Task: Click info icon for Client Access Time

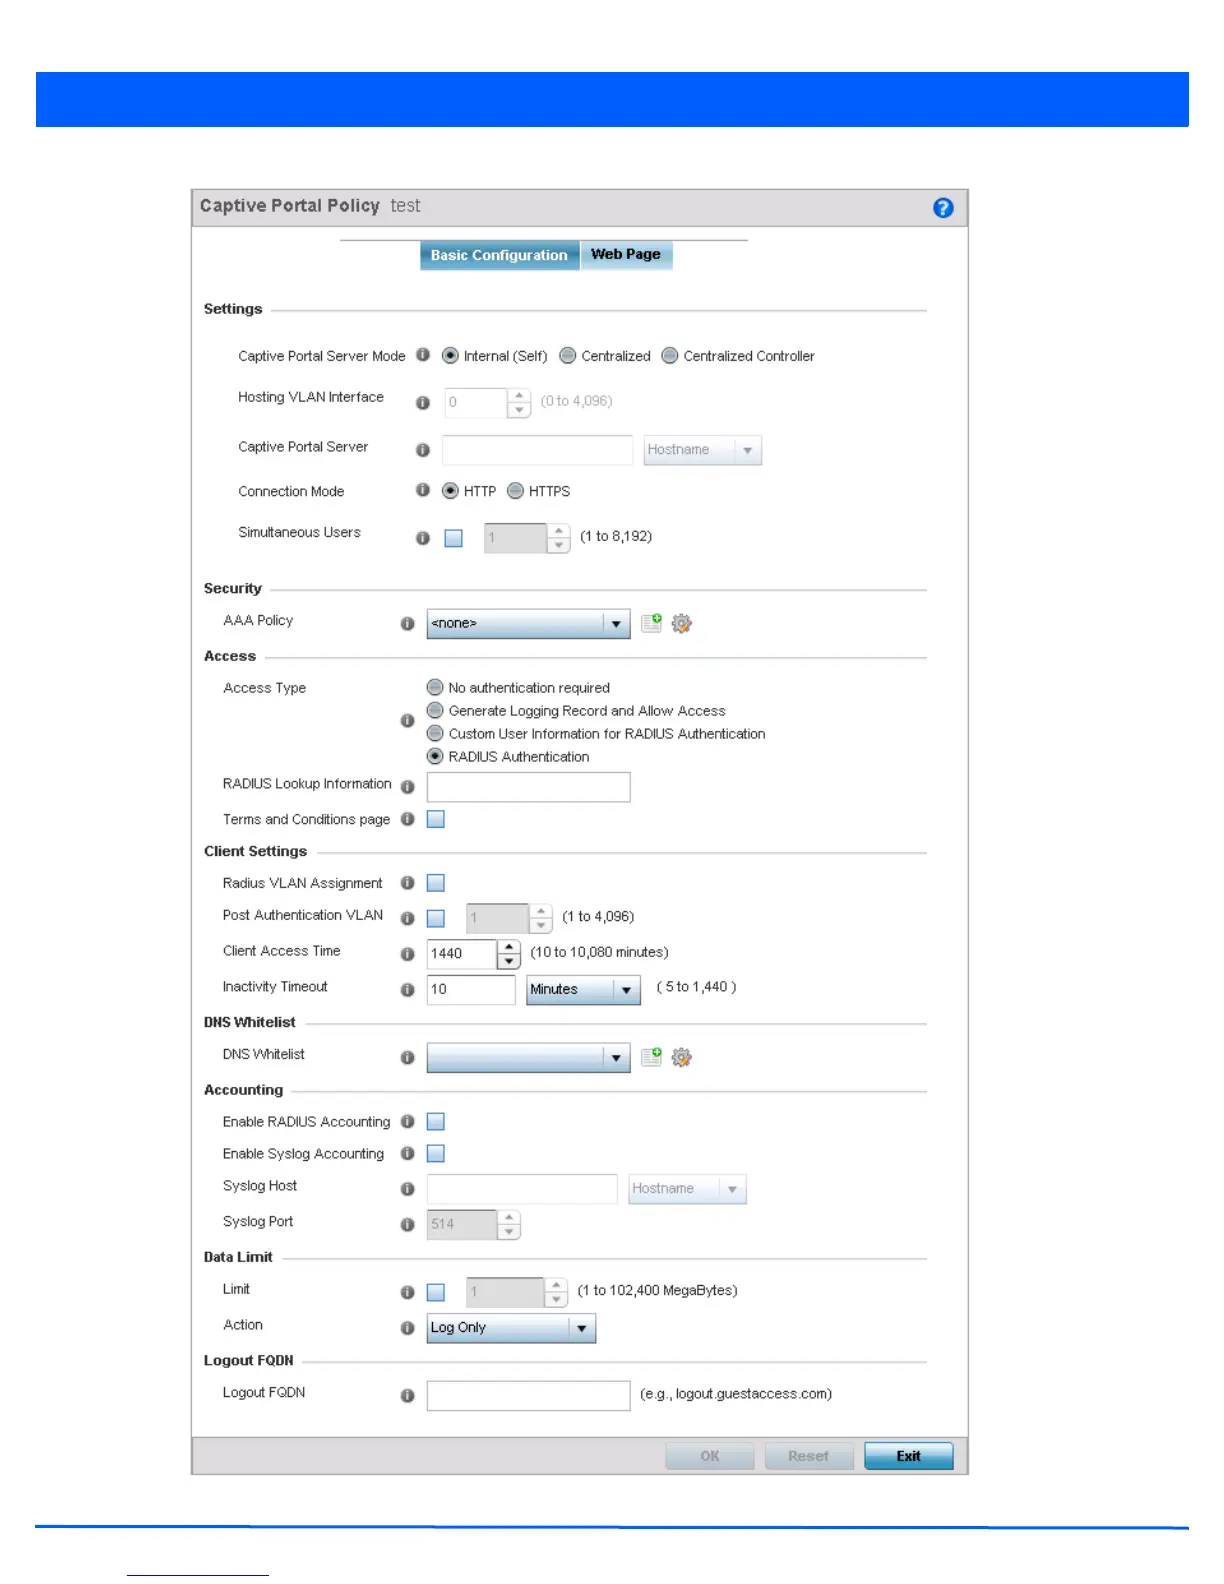Action: pos(407,954)
